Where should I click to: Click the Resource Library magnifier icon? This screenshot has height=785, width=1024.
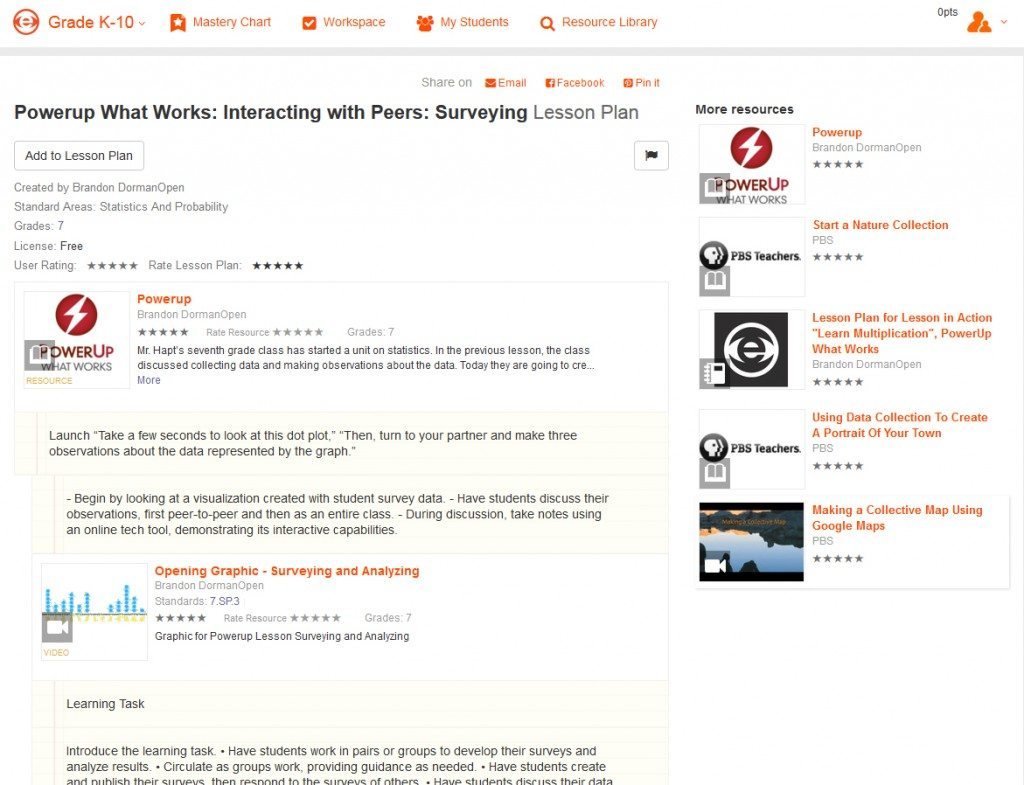click(546, 21)
